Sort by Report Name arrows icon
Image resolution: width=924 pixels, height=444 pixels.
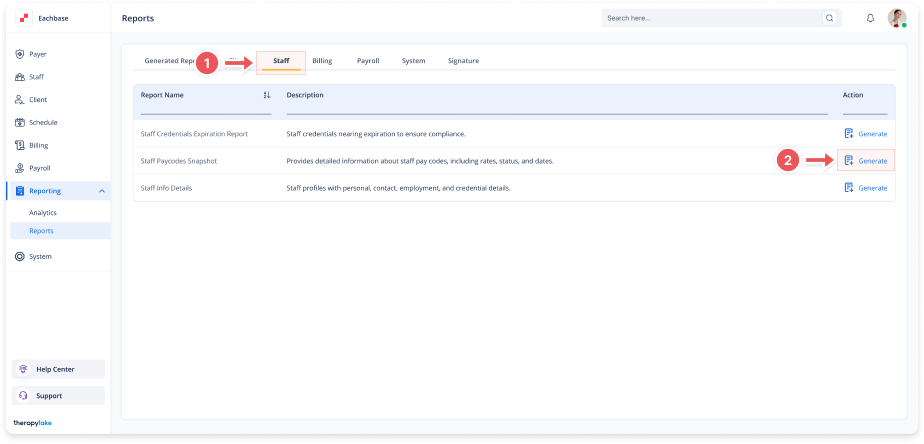266,95
